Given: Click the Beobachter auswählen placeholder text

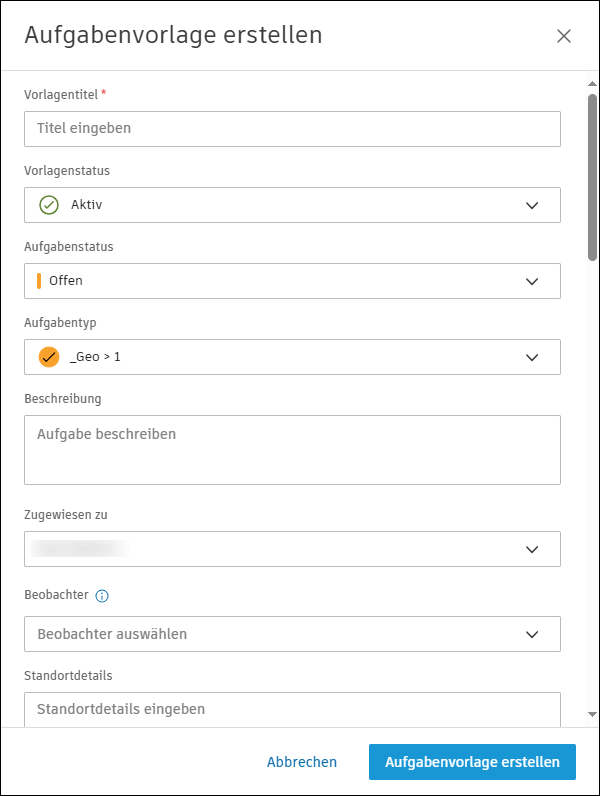Looking at the screenshot, I should [x=112, y=634].
